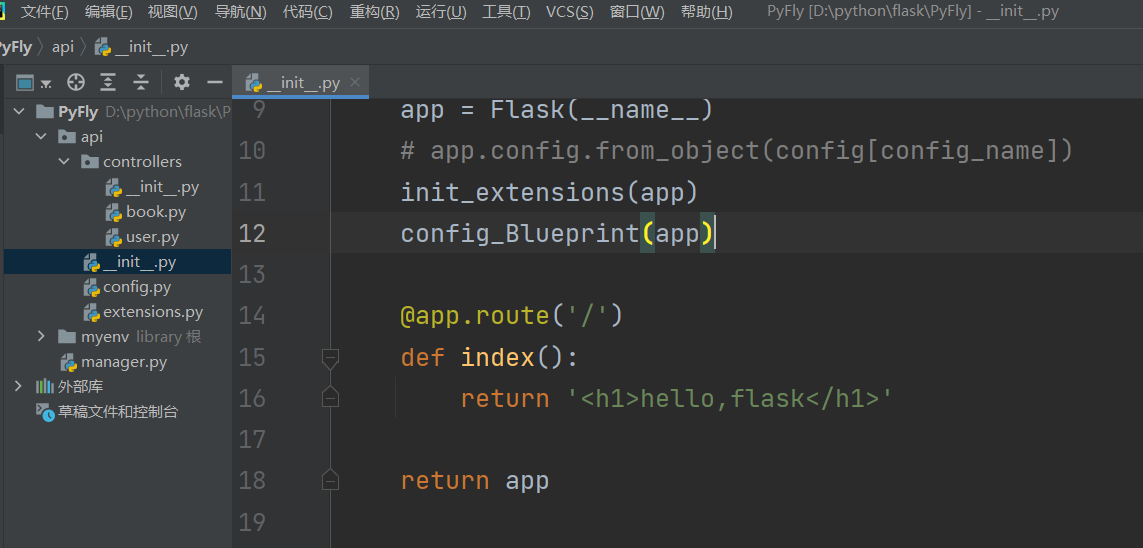Click the manager.py Python file icon
This screenshot has height=548, width=1143.
click(x=69, y=362)
